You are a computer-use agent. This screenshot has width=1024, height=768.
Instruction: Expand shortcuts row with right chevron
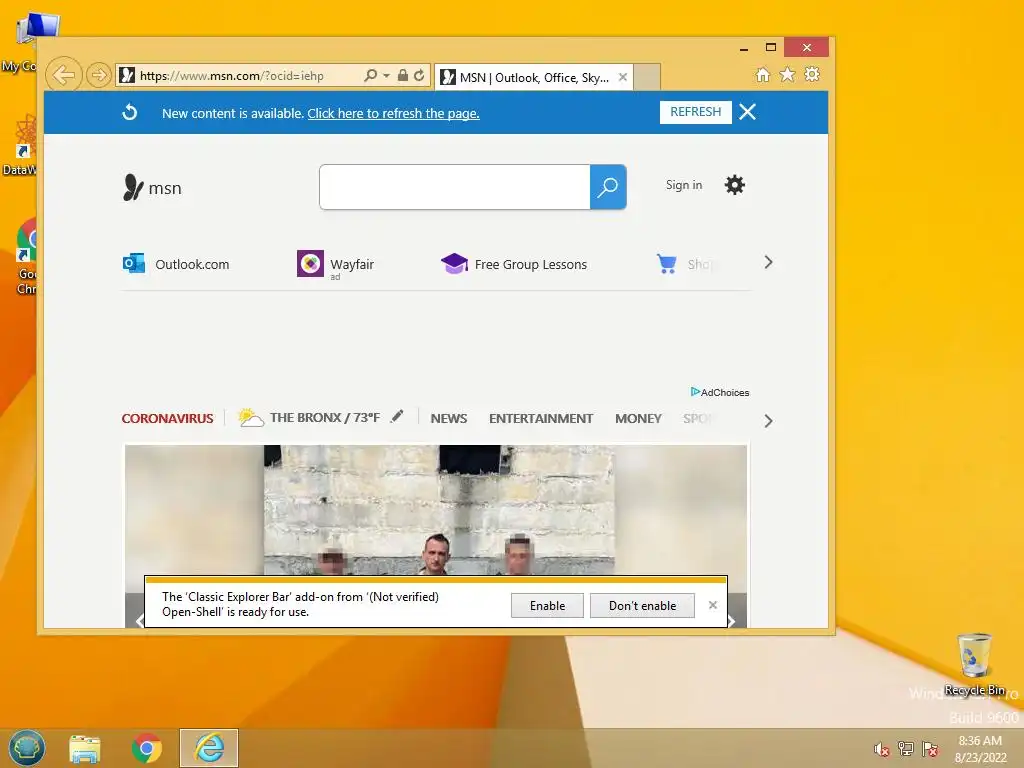click(x=769, y=263)
